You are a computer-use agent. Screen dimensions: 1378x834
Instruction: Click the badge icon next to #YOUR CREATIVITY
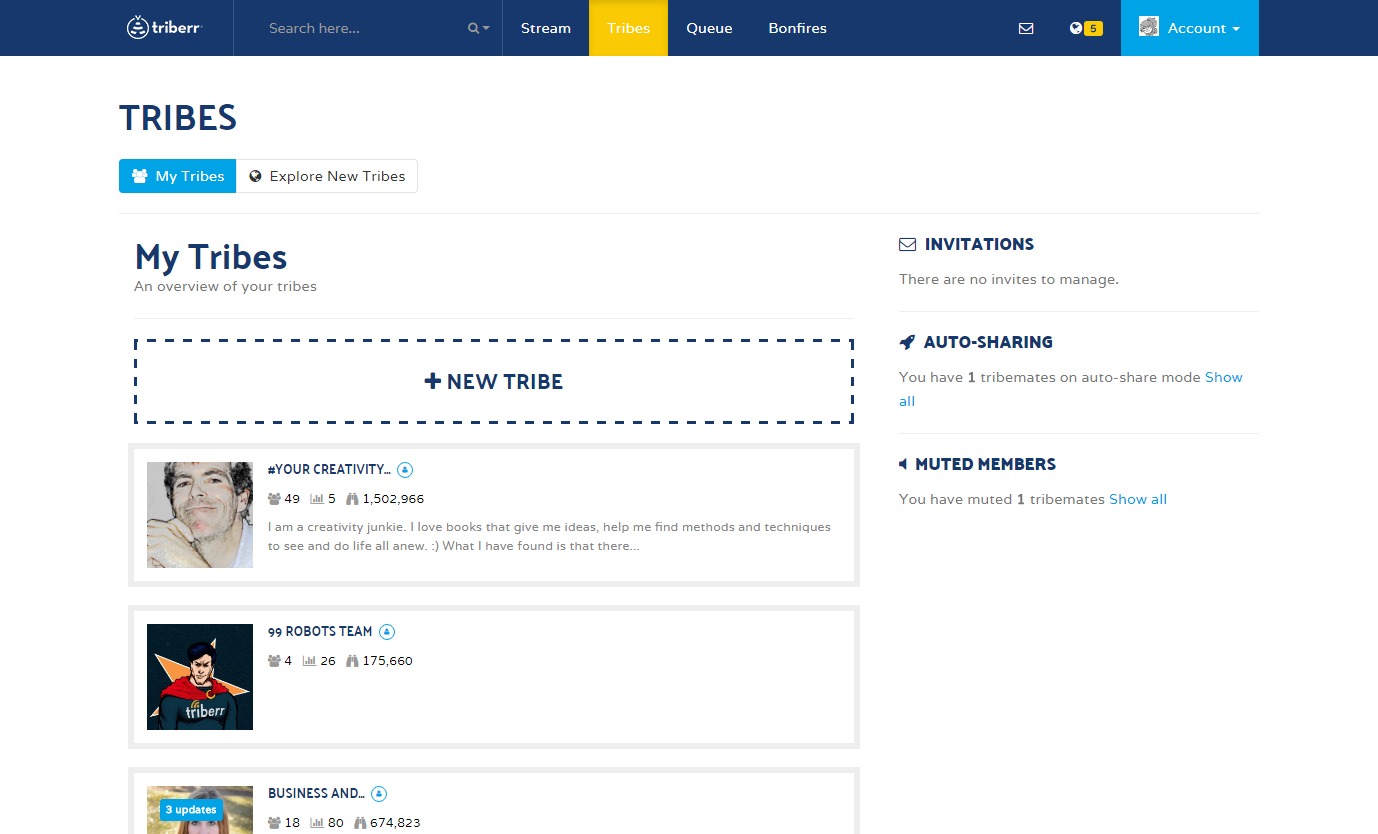click(x=405, y=470)
